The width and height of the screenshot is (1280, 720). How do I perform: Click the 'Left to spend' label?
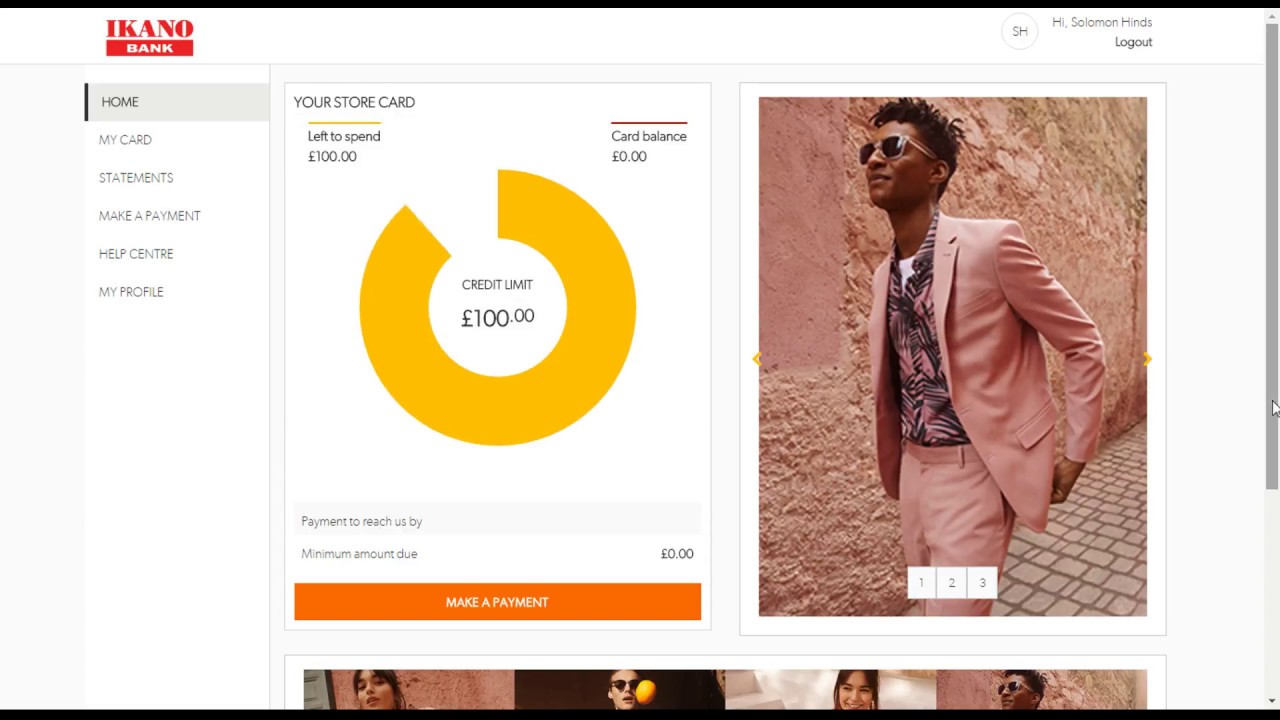344,136
